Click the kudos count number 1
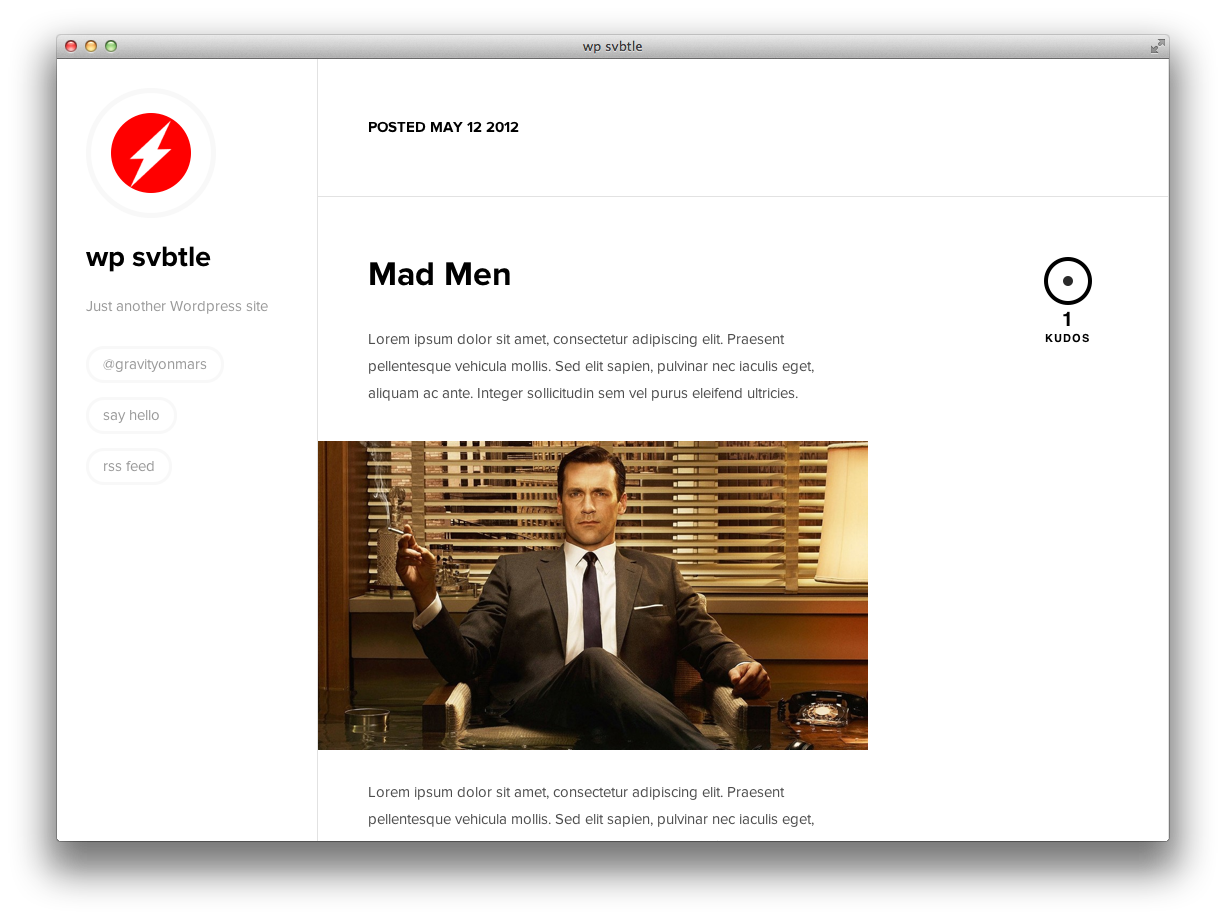The height and width of the screenshot is (920, 1226). point(1067,320)
